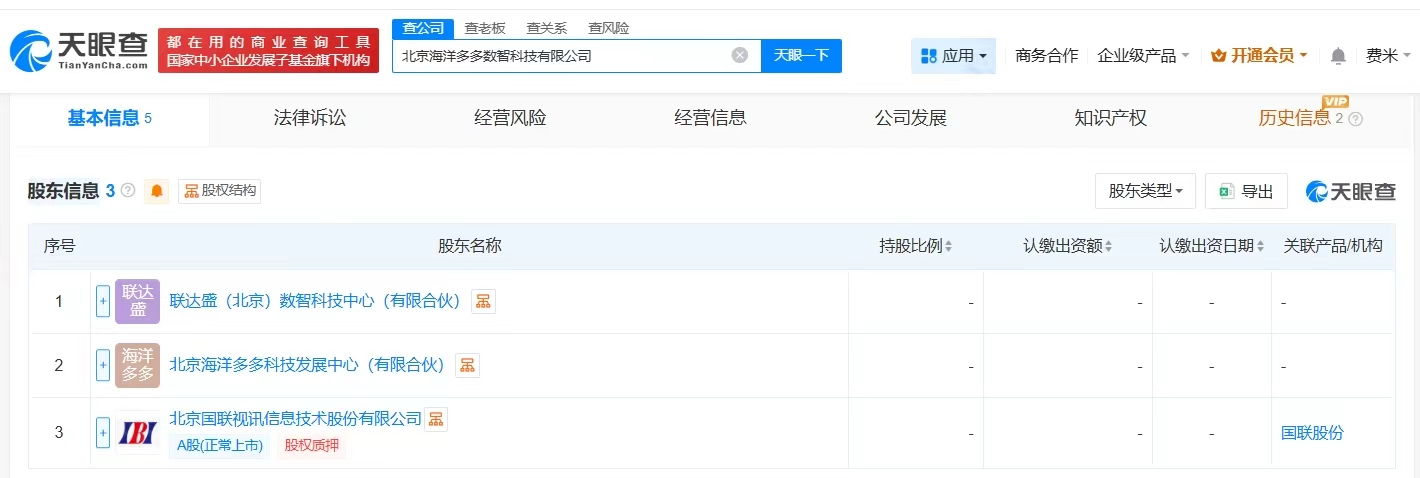Open the 公司发展 tab
The width and height of the screenshot is (1420, 478).
pyautogui.click(x=910, y=118)
